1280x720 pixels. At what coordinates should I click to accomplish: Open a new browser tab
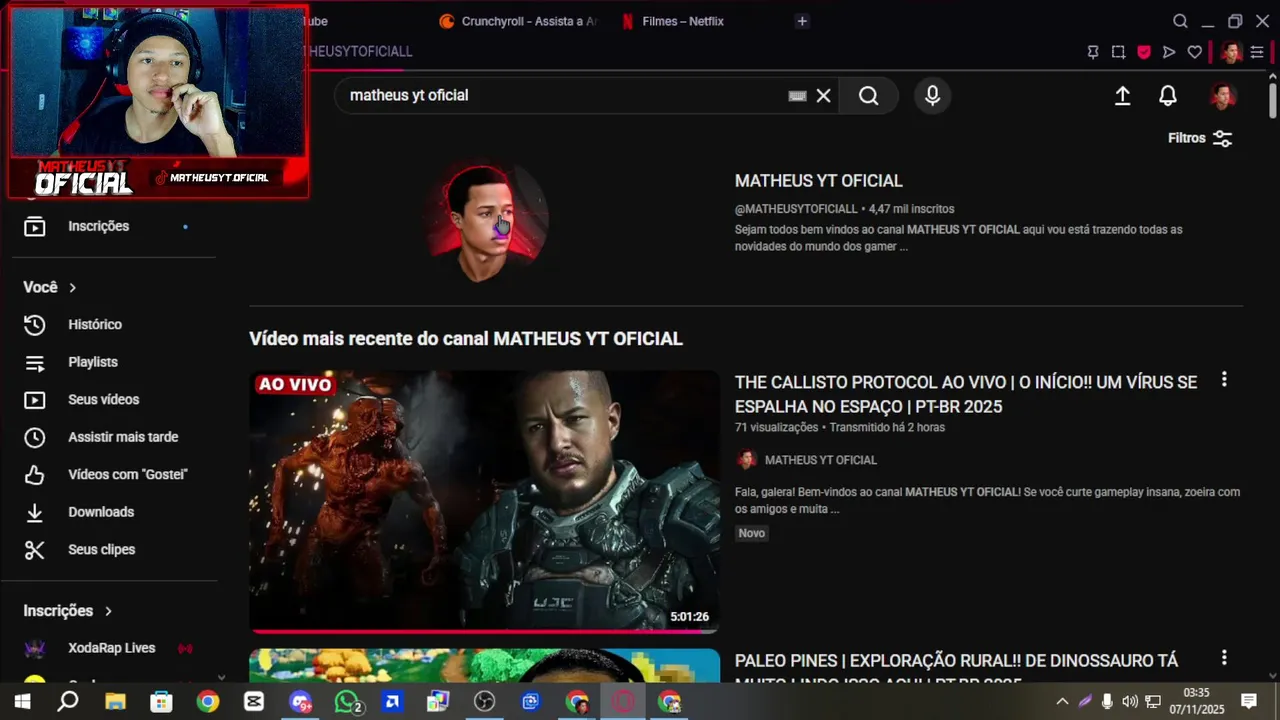pyautogui.click(x=802, y=21)
